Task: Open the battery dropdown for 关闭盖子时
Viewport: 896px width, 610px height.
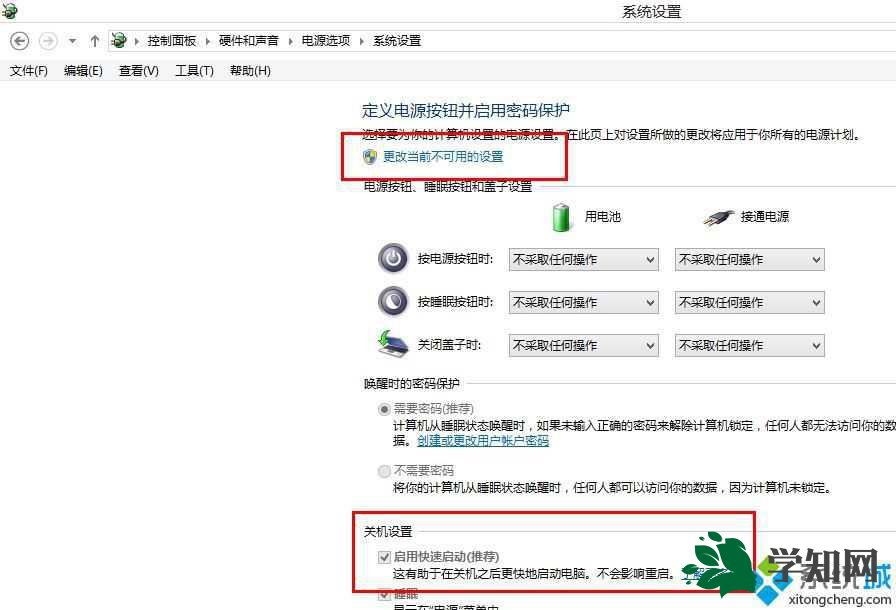Action: pos(583,345)
